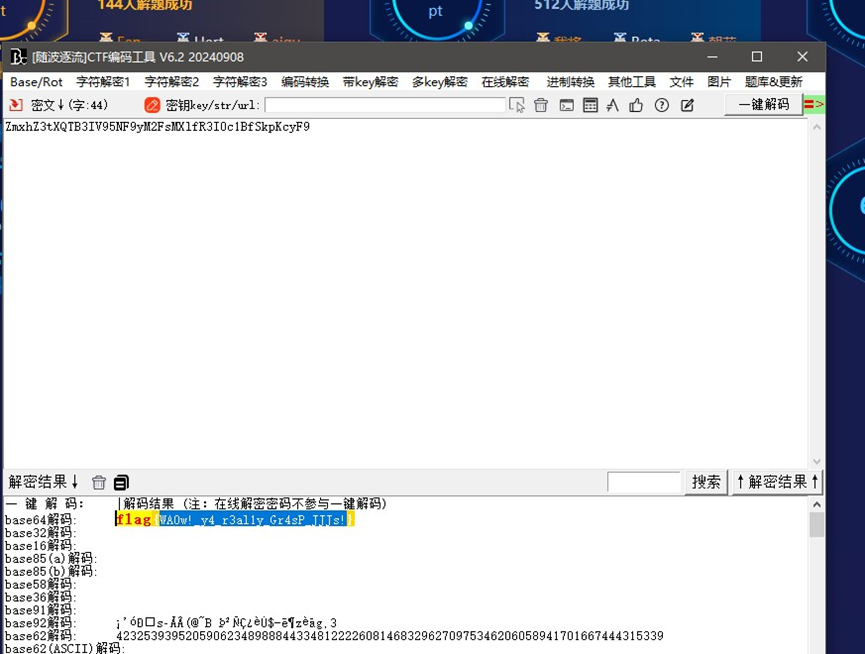Viewport: 865px width, 654px height.
Task: Click the red arrow on green button
Action: pyautogui.click(x=814, y=104)
